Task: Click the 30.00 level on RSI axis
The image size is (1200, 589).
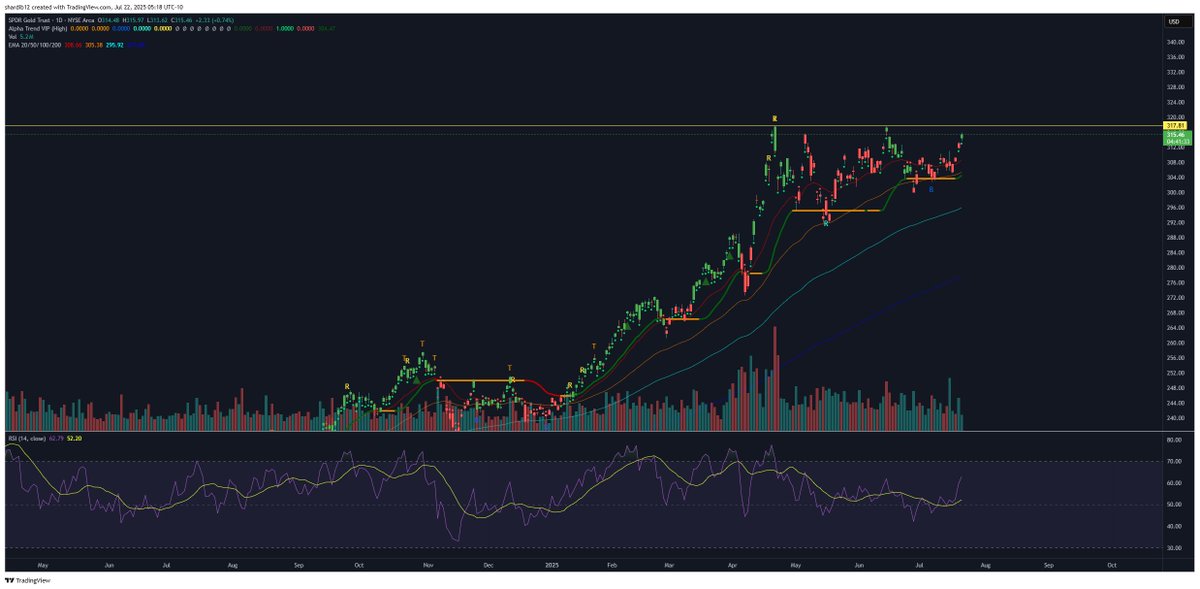Action: [1176, 549]
